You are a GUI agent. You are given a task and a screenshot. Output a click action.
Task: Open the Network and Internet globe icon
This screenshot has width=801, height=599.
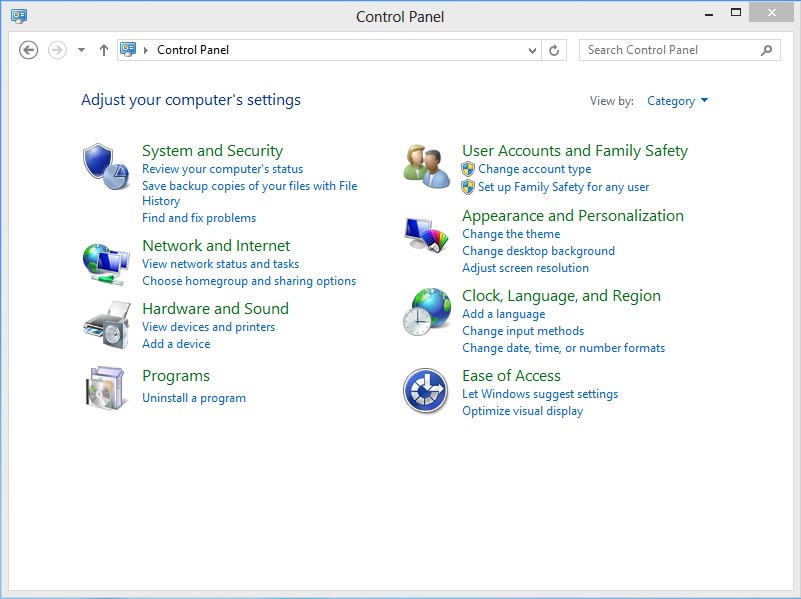106,264
